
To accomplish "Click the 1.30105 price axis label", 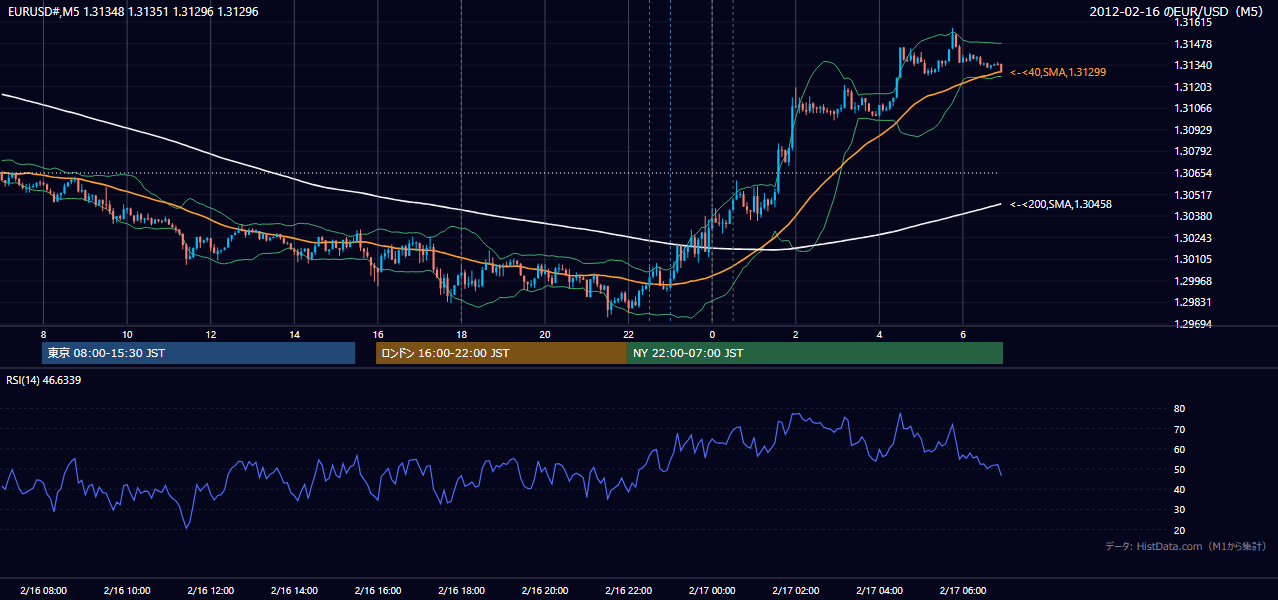I will pos(1194,259).
